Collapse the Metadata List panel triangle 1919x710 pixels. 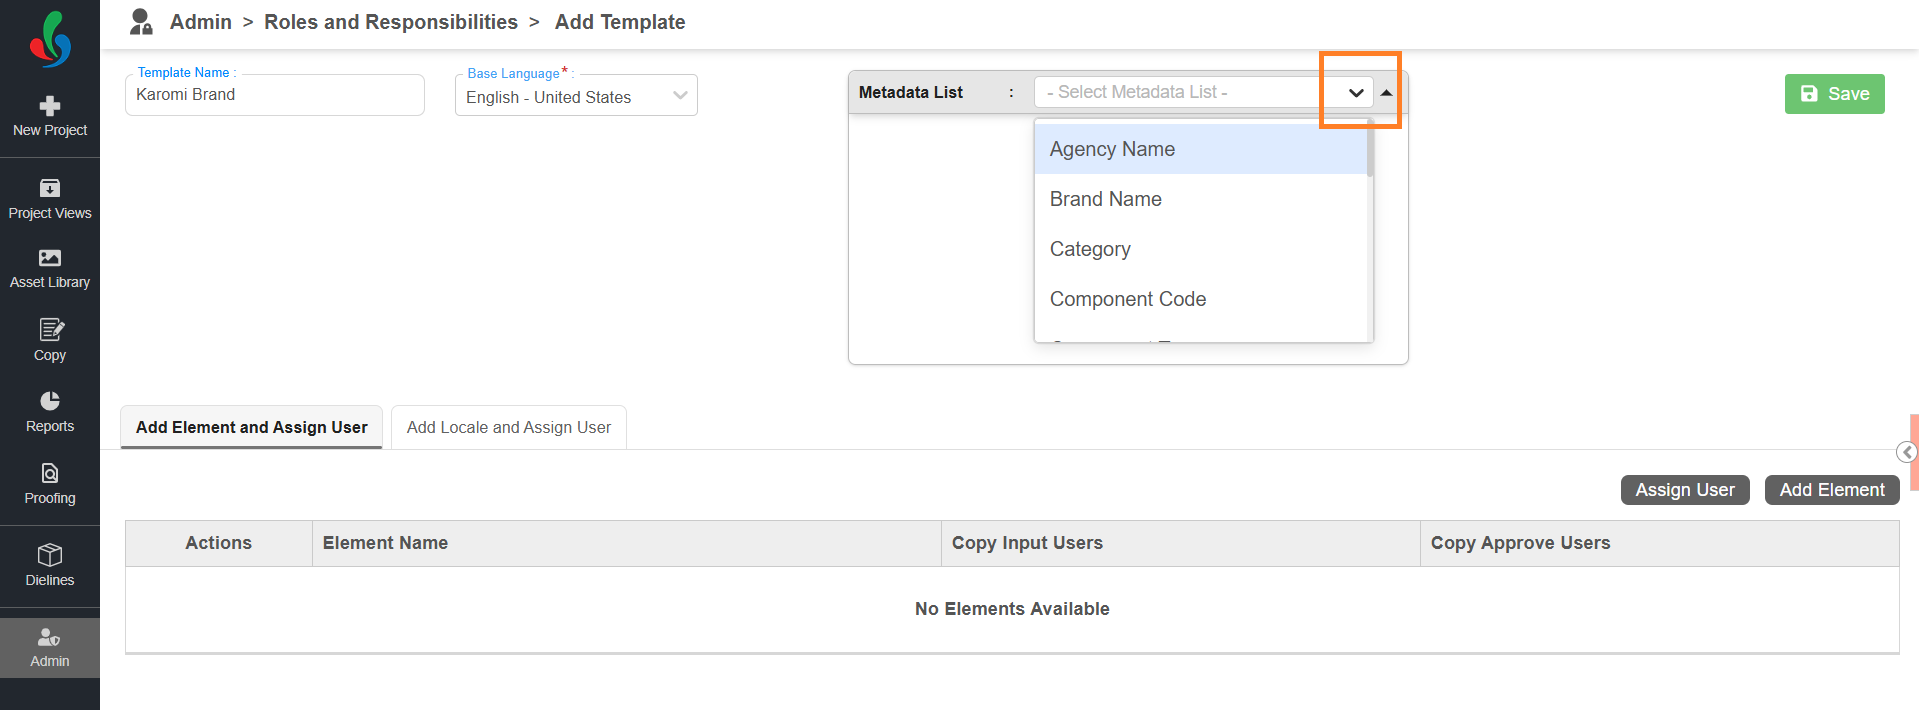pyautogui.click(x=1387, y=93)
